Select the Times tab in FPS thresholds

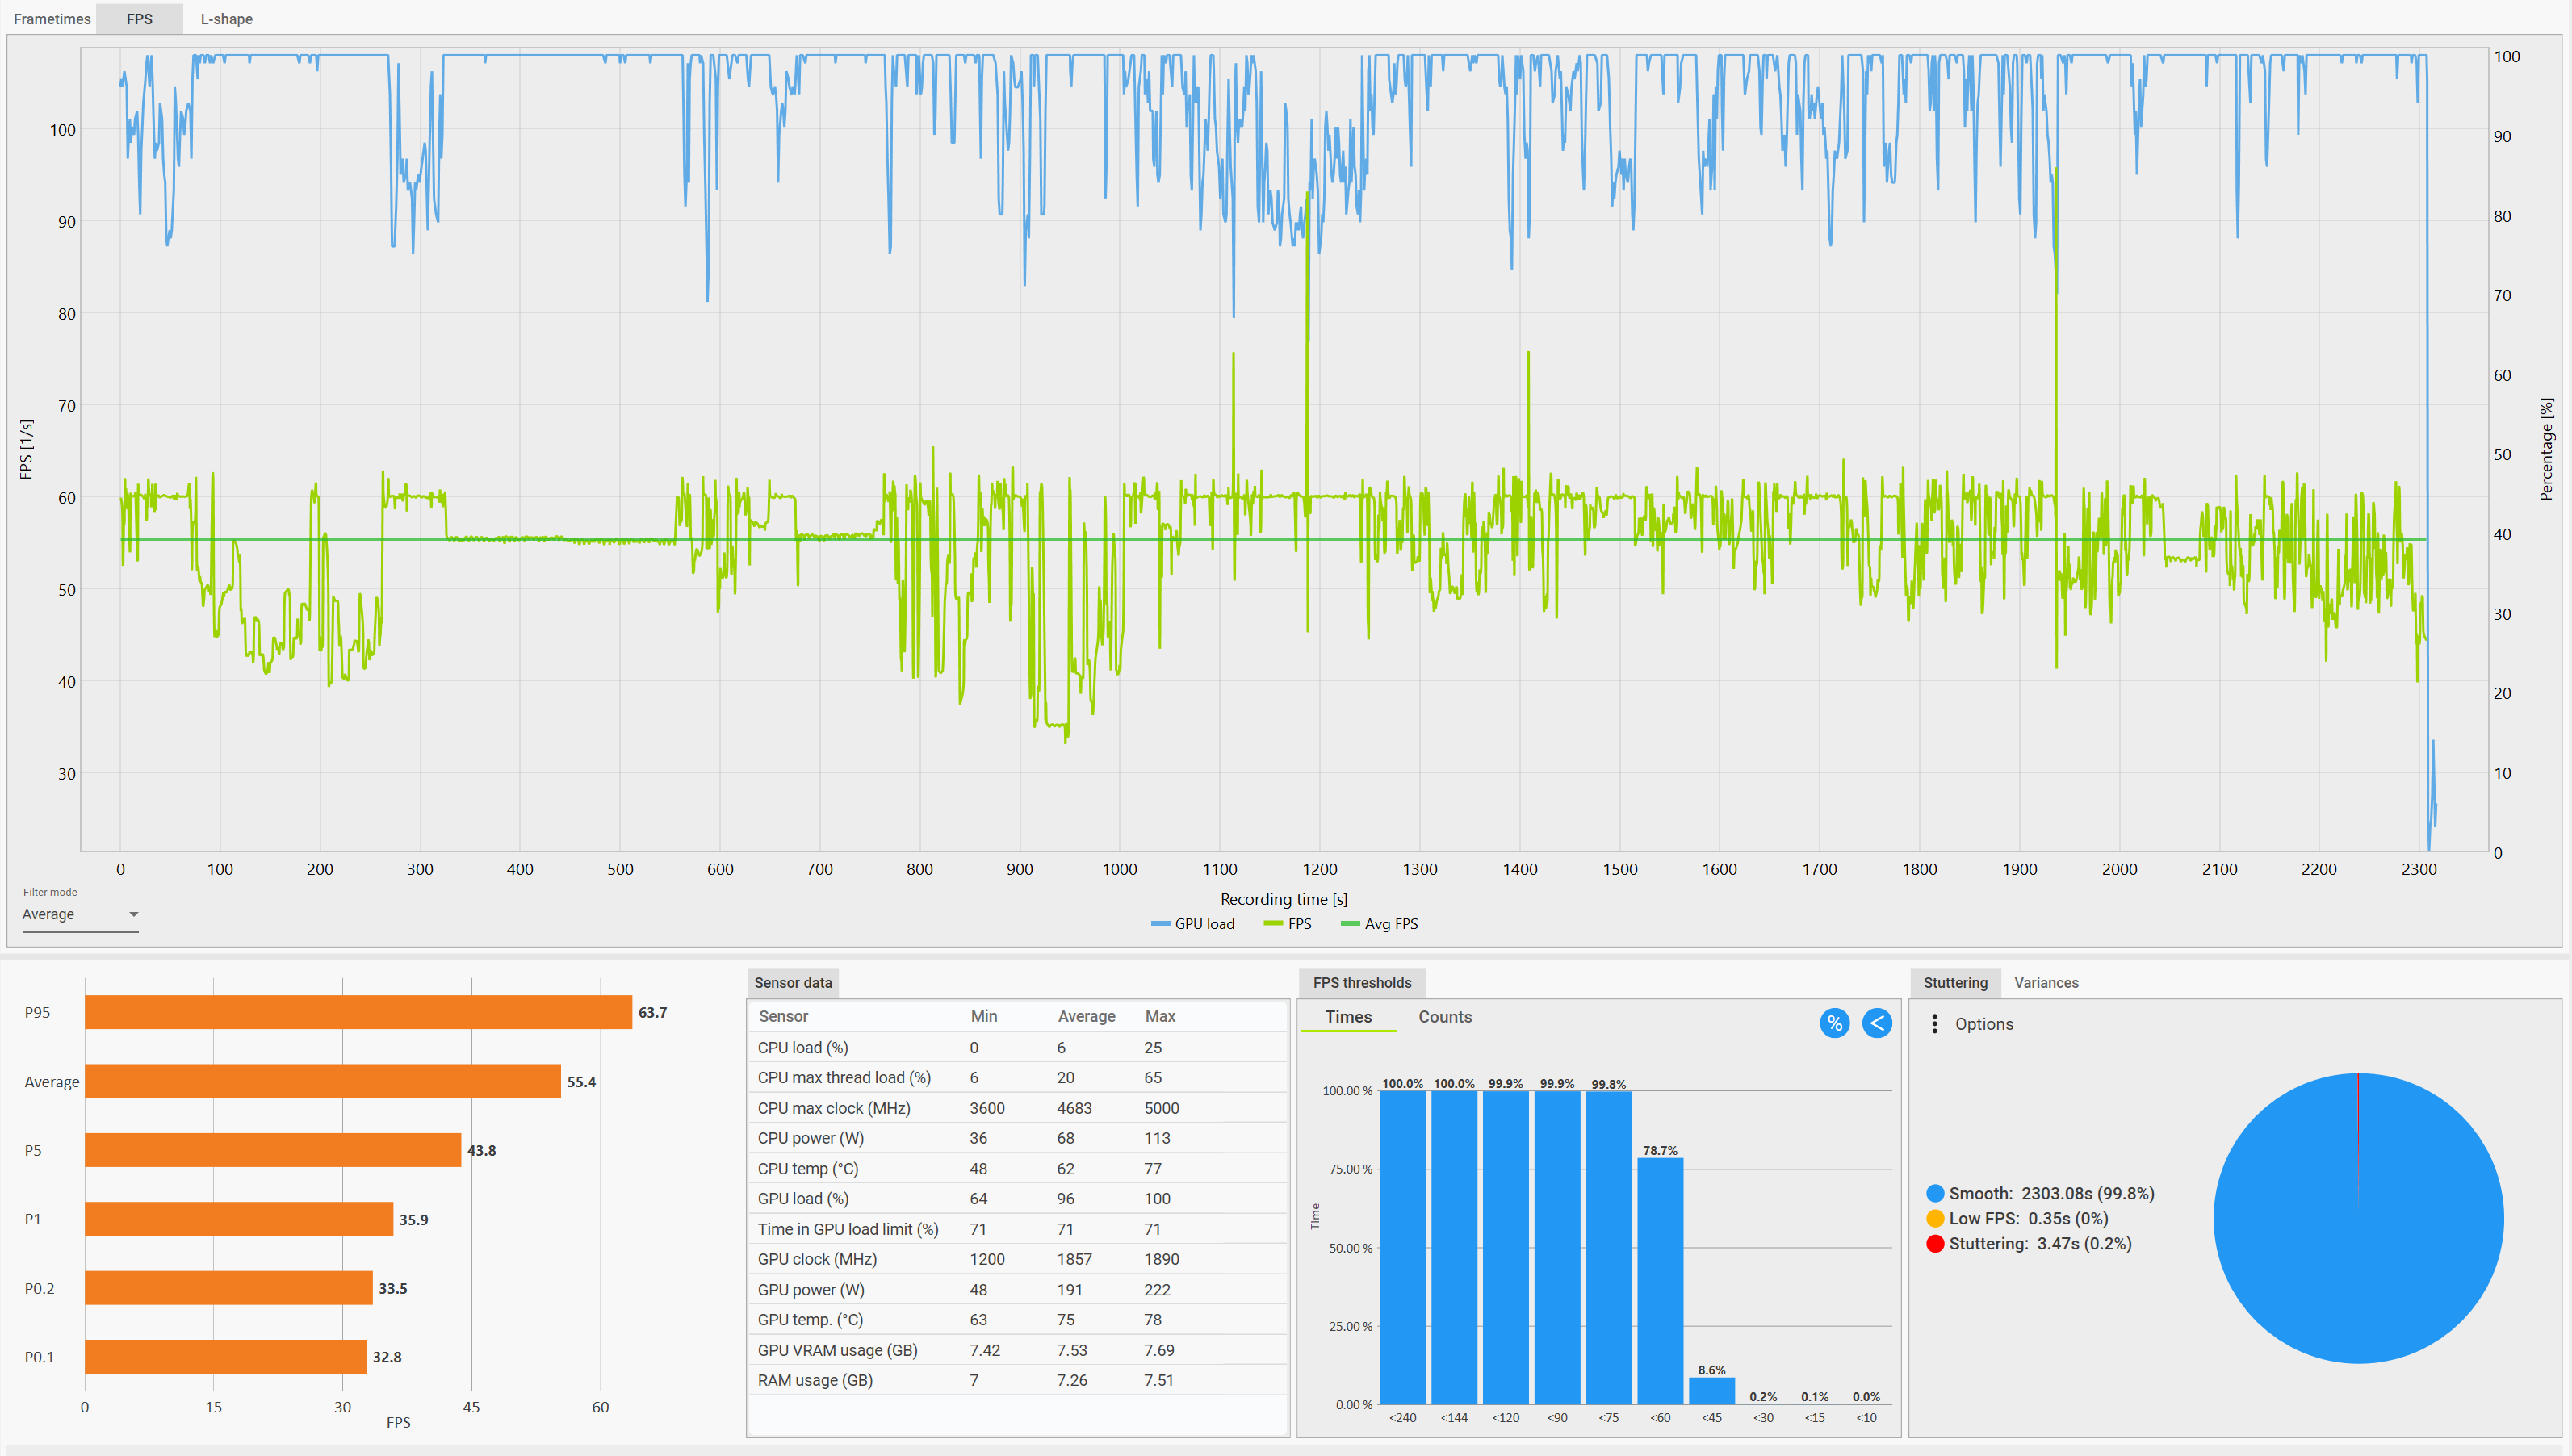click(x=1348, y=1017)
